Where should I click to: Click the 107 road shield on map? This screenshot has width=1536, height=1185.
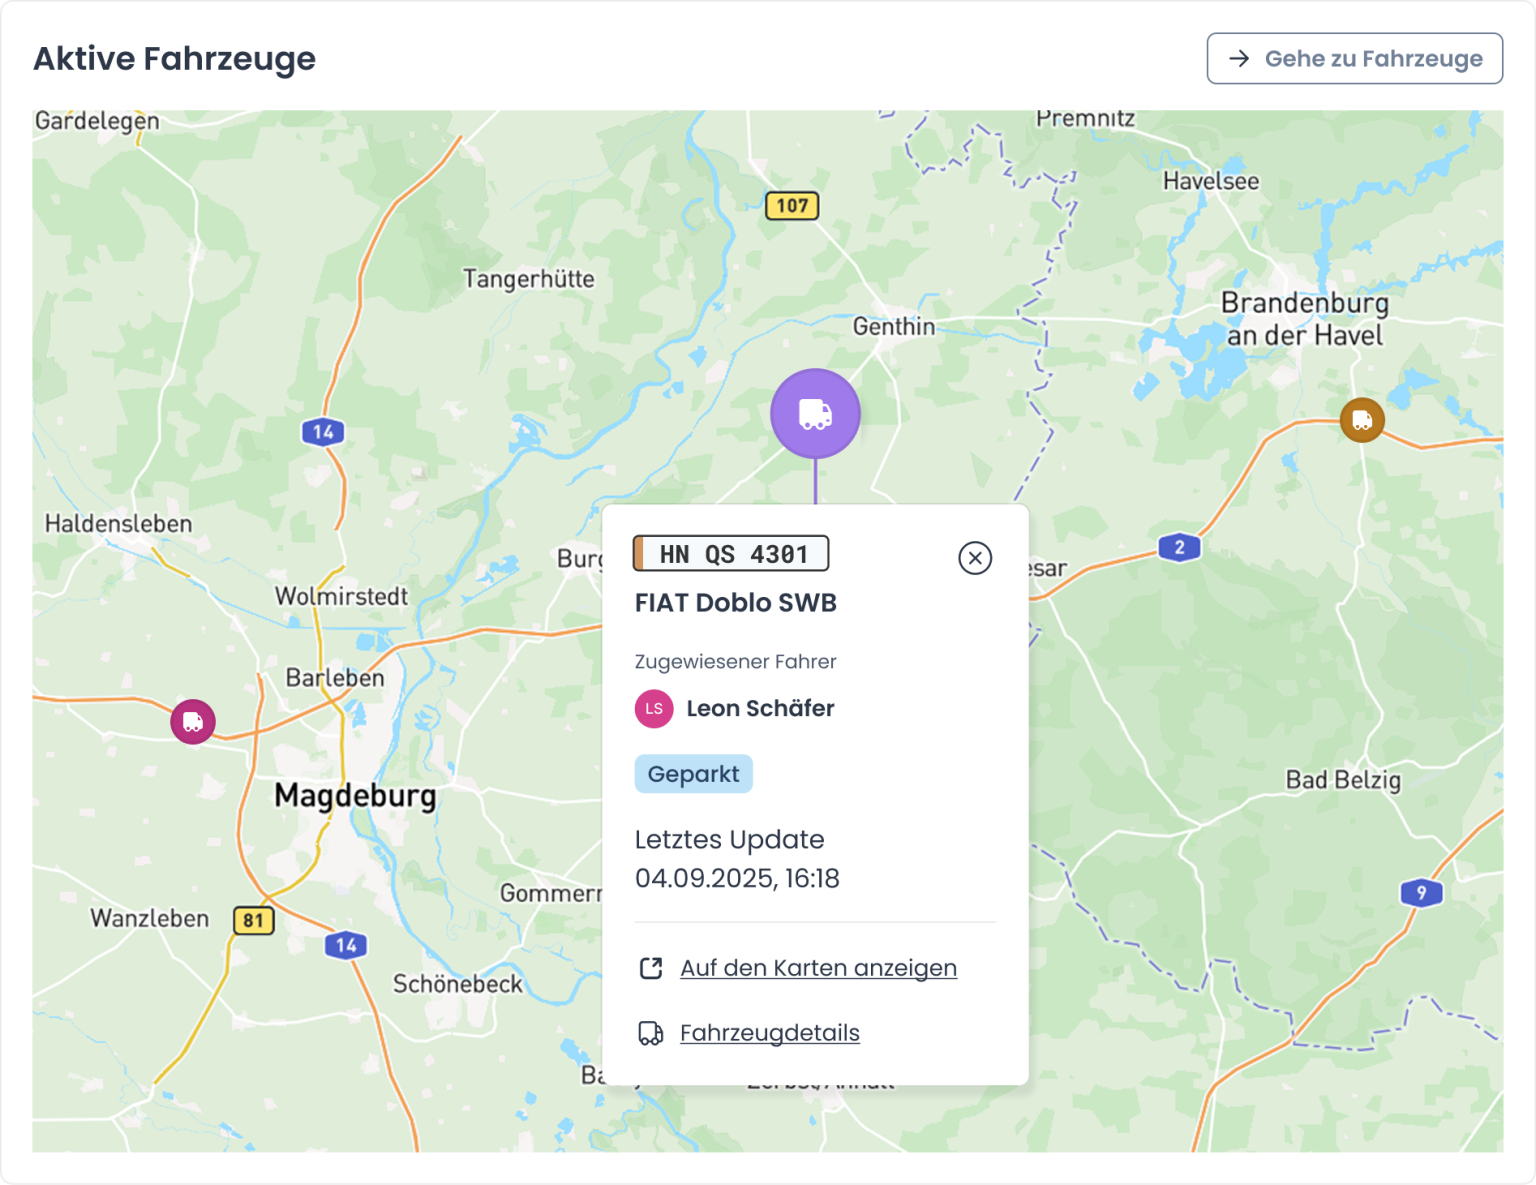[792, 206]
